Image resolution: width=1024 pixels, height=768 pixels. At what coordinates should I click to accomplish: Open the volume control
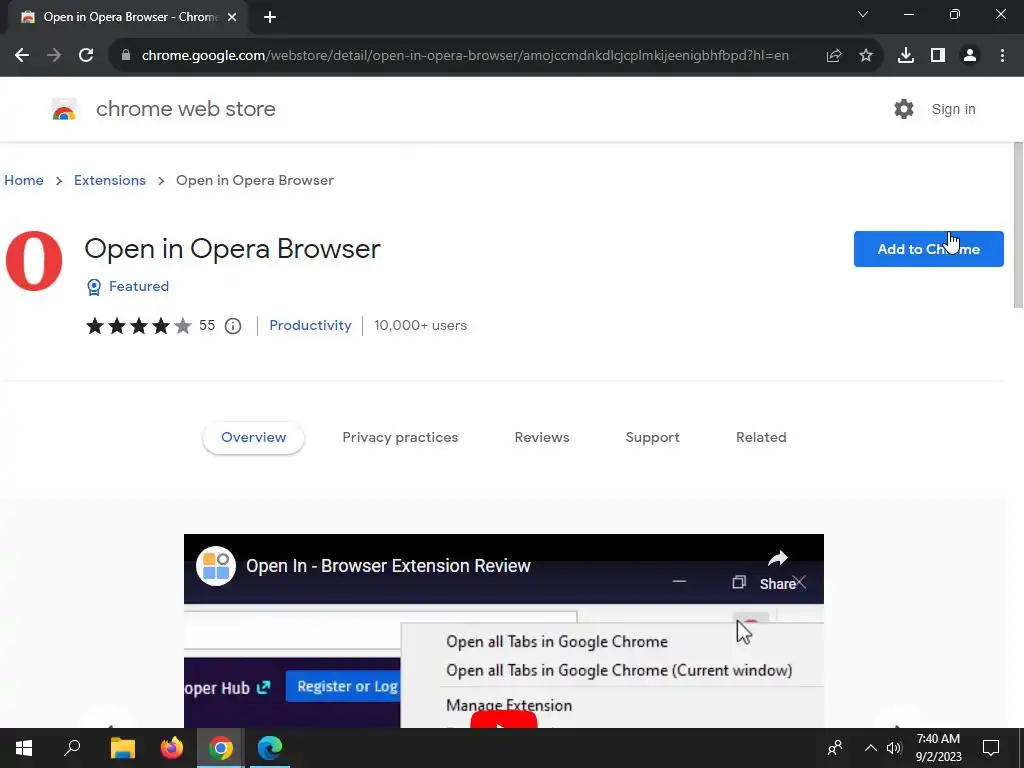894,748
